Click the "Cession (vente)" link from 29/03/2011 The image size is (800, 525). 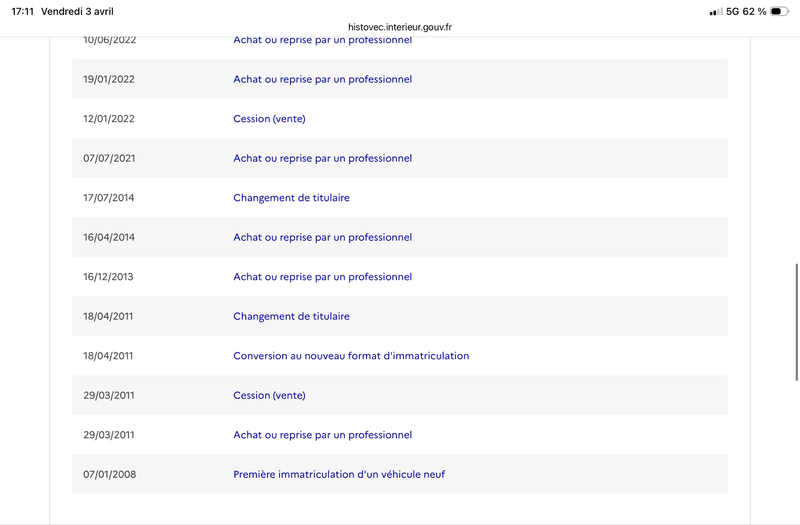pyautogui.click(x=269, y=395)
